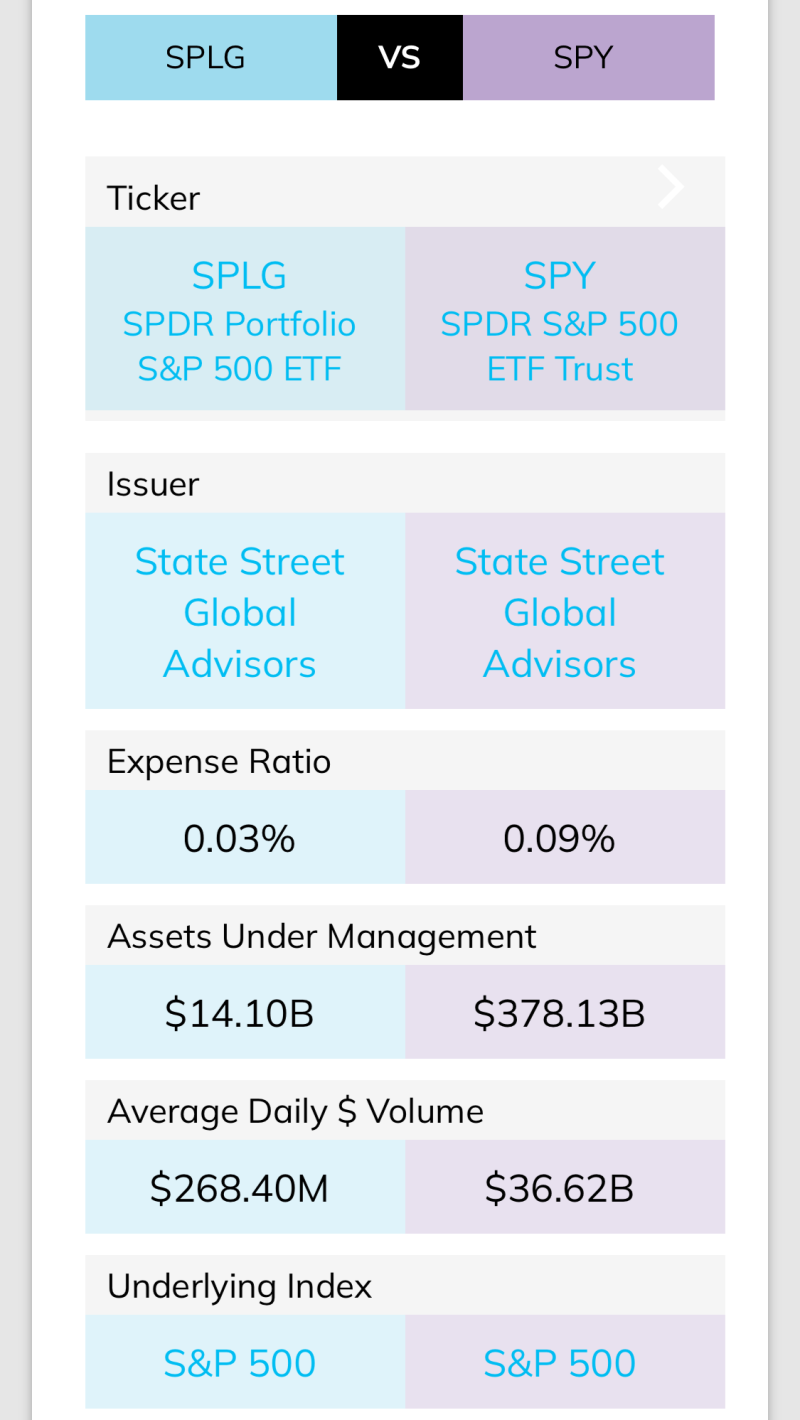
Task: Open State Street Global Advisors under SPY column
Action: pos(559,611)
